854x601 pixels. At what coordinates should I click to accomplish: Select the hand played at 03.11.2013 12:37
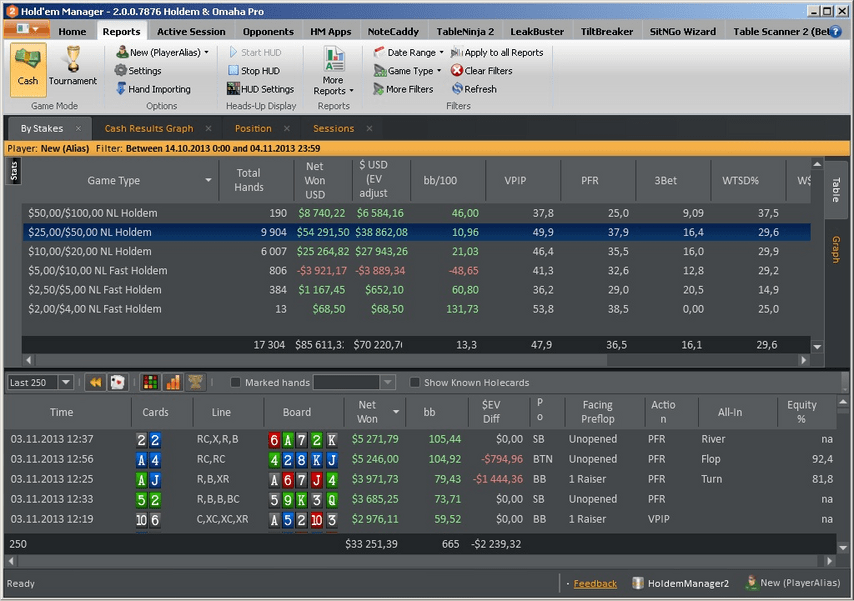click(420, 439)
